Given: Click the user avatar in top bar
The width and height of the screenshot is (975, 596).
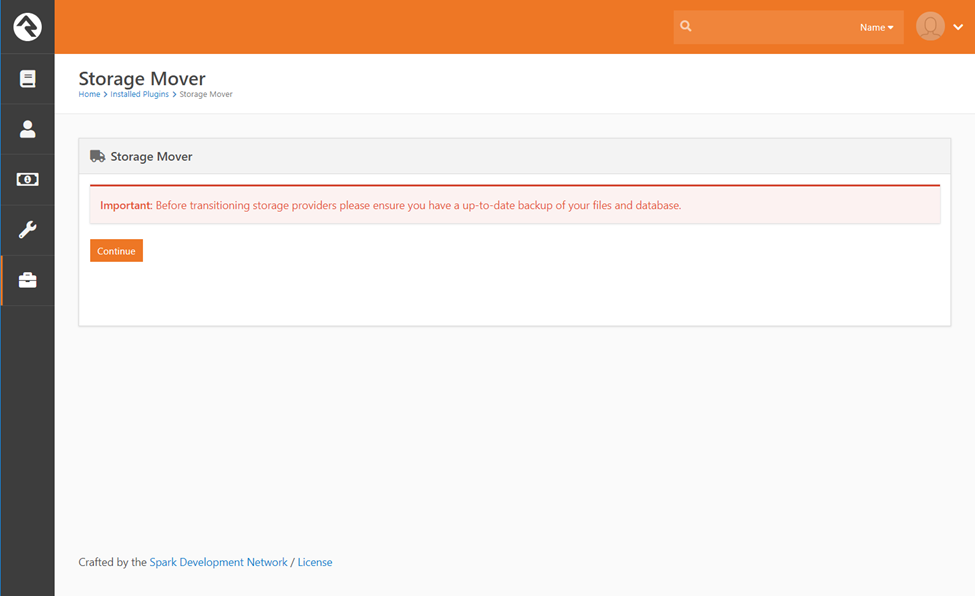Looking at the screenshot, I should pyautogui.click(x=930, y=27).
